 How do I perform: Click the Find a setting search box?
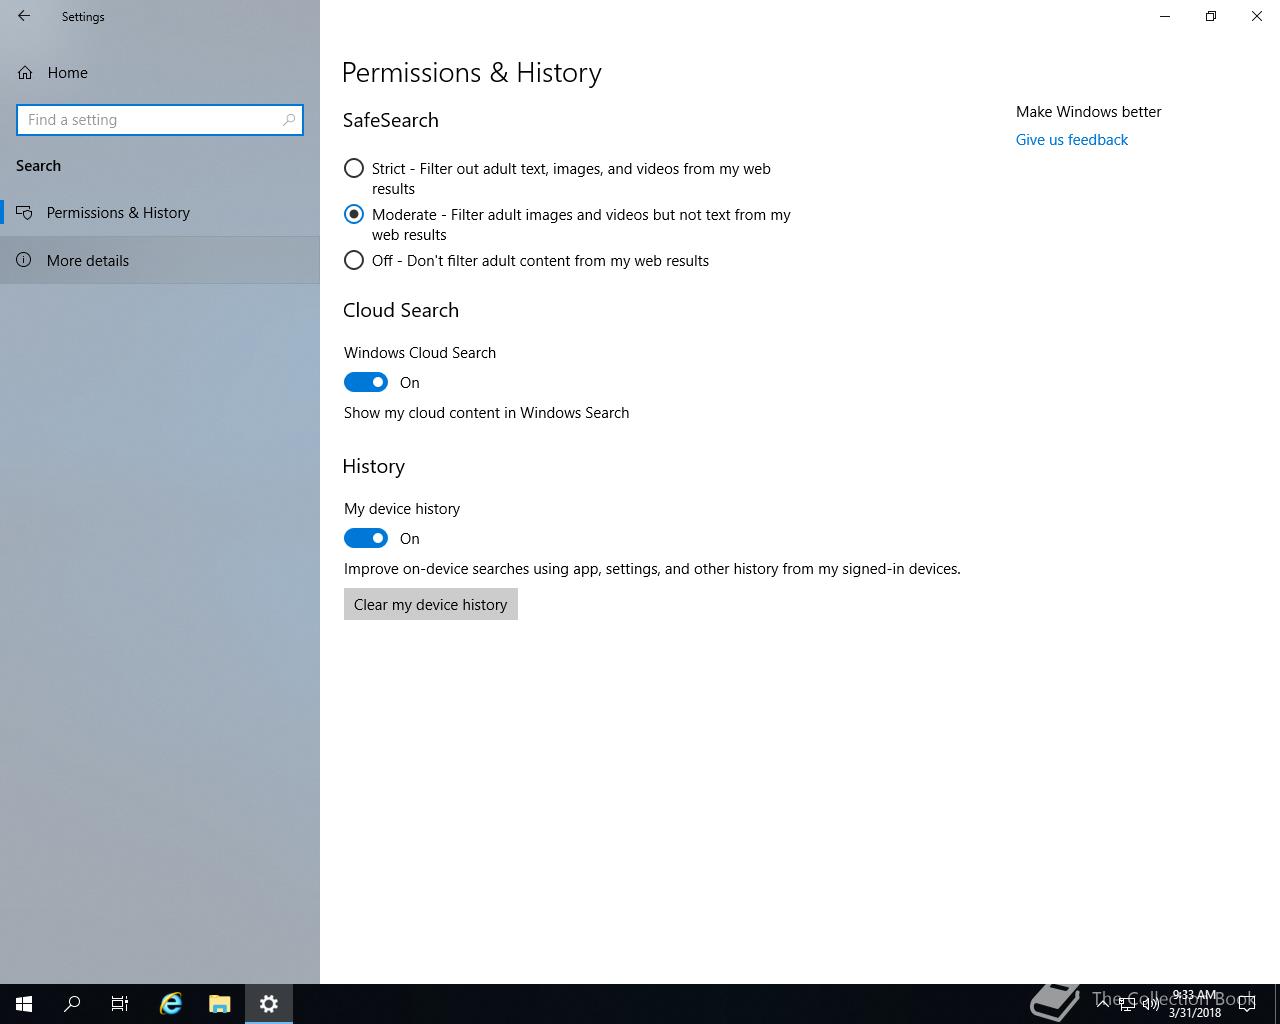(160, 120)
